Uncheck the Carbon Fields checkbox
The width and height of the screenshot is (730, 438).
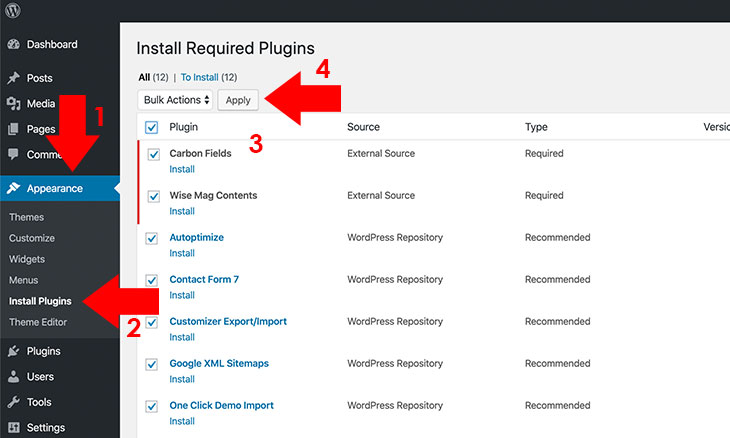coord(153,154)
